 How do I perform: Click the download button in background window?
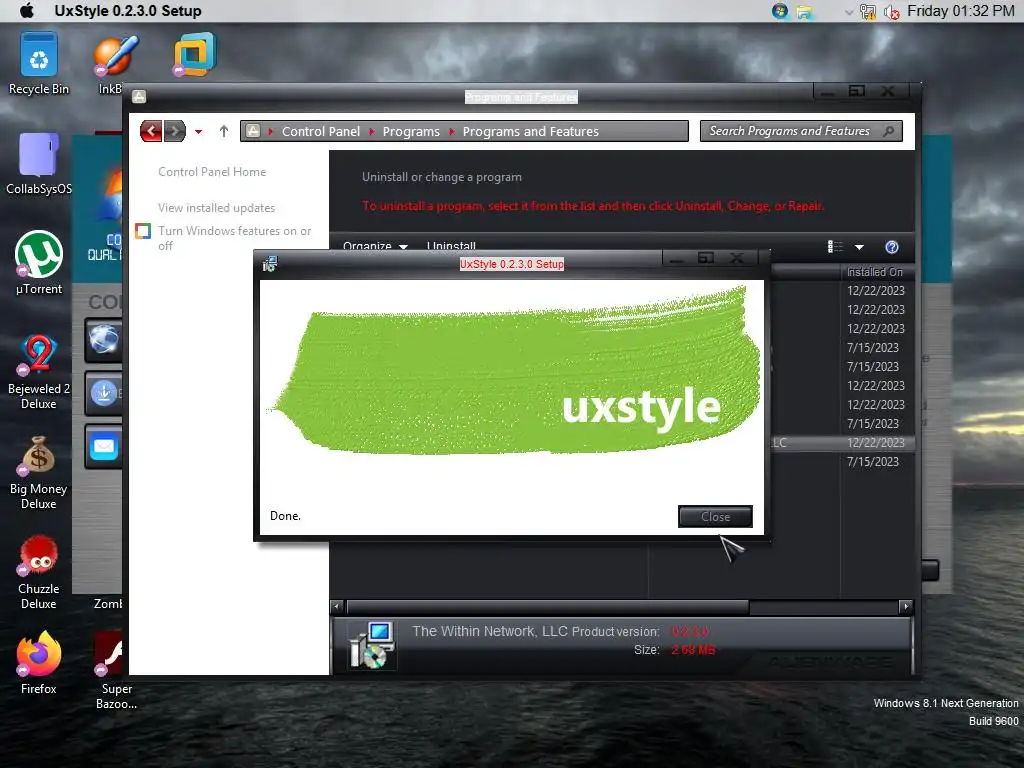tap(104, 393)
